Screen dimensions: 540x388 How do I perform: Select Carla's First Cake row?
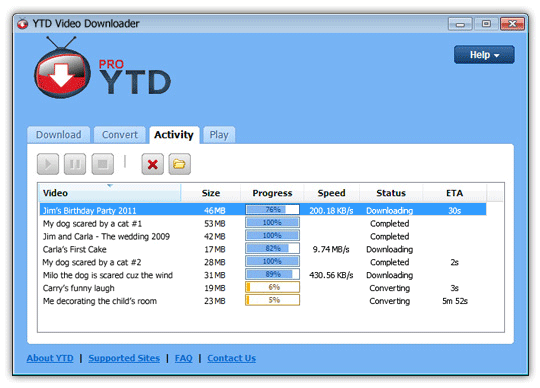pyautogui.click(x=263, y=249)
